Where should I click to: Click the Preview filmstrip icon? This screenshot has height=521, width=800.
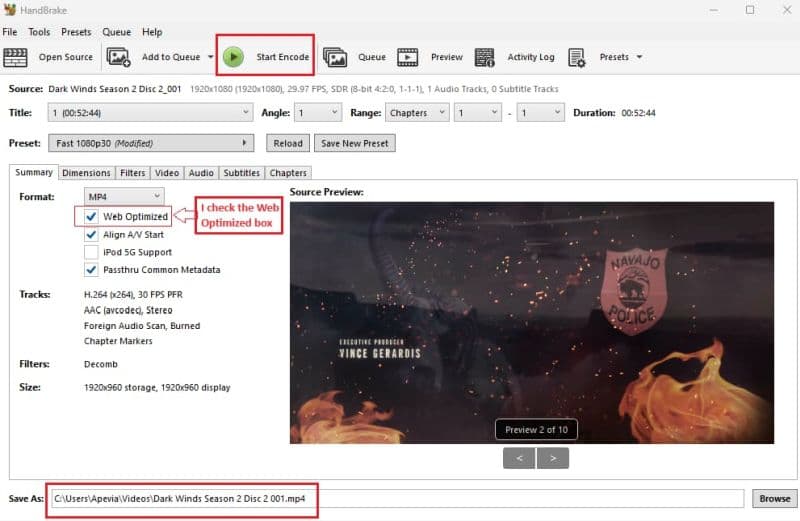[x=408, y=57]
